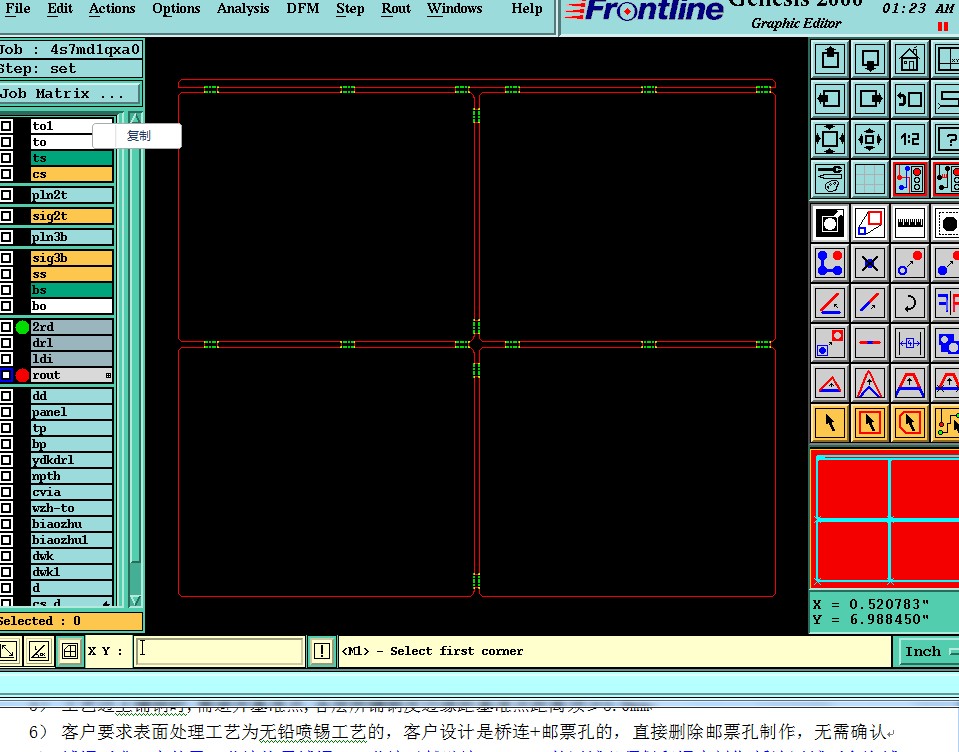Open the Job Matrix ... button

(69, 94)
